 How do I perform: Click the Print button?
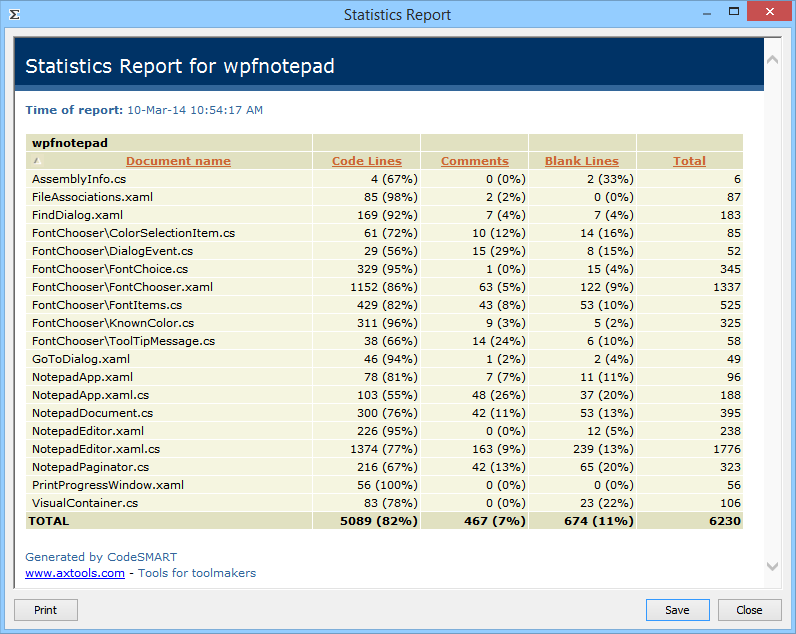pyautogui.click(x=46, y=610)
